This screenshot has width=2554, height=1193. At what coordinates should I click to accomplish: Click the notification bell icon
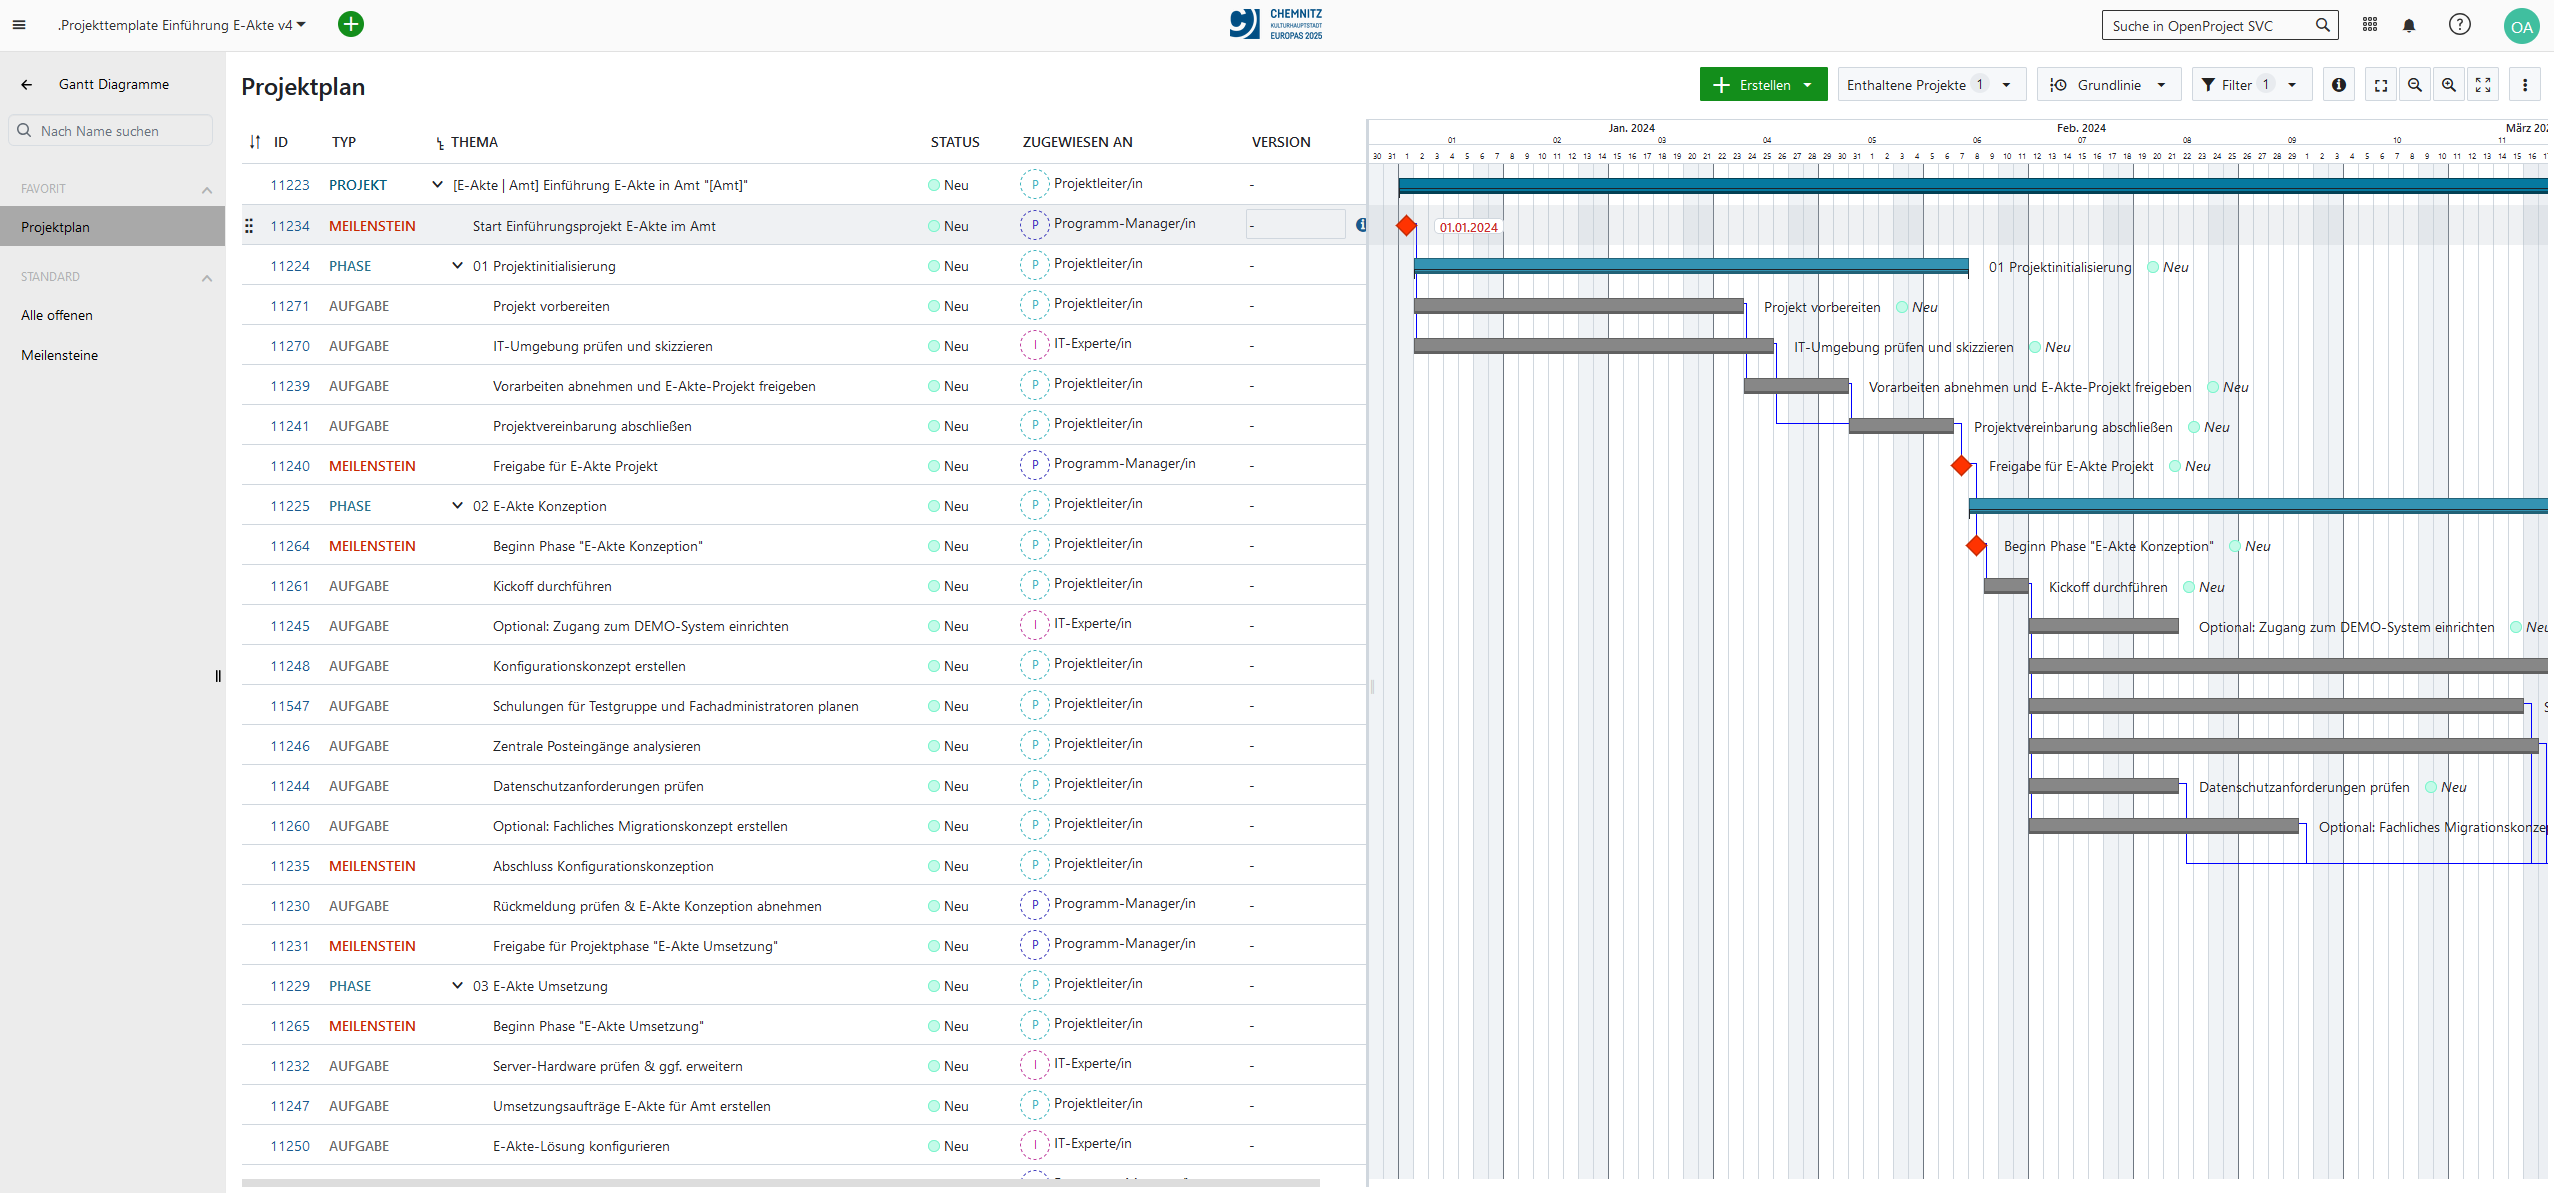2409,24
